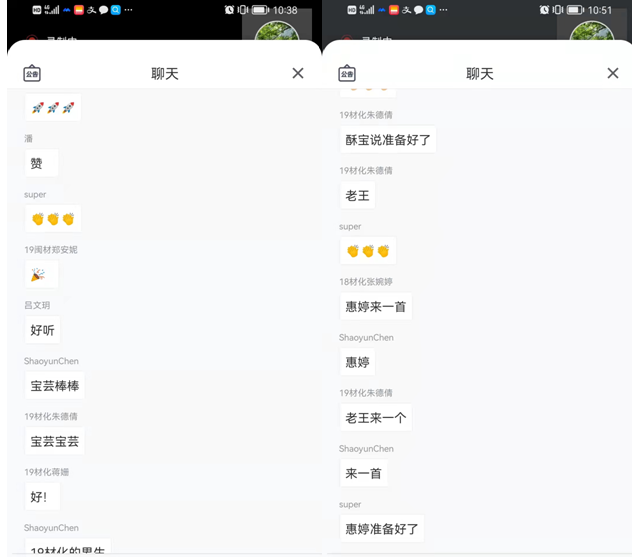Close the left chat panel with X

pyautogui.click(x=298, y=73)
